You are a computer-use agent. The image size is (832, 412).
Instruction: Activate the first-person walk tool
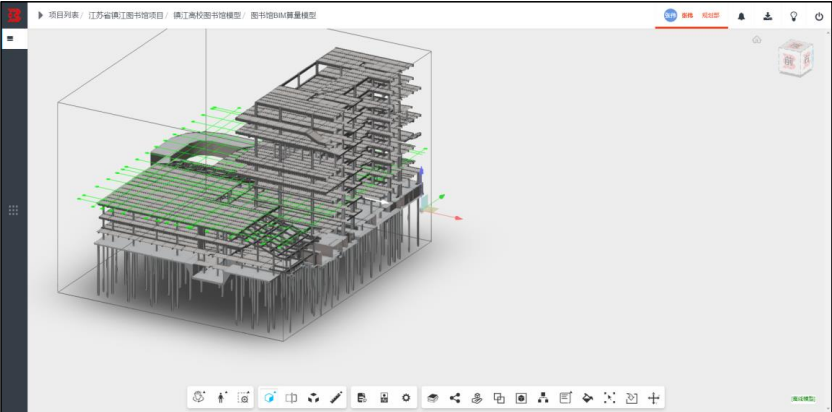221,397
